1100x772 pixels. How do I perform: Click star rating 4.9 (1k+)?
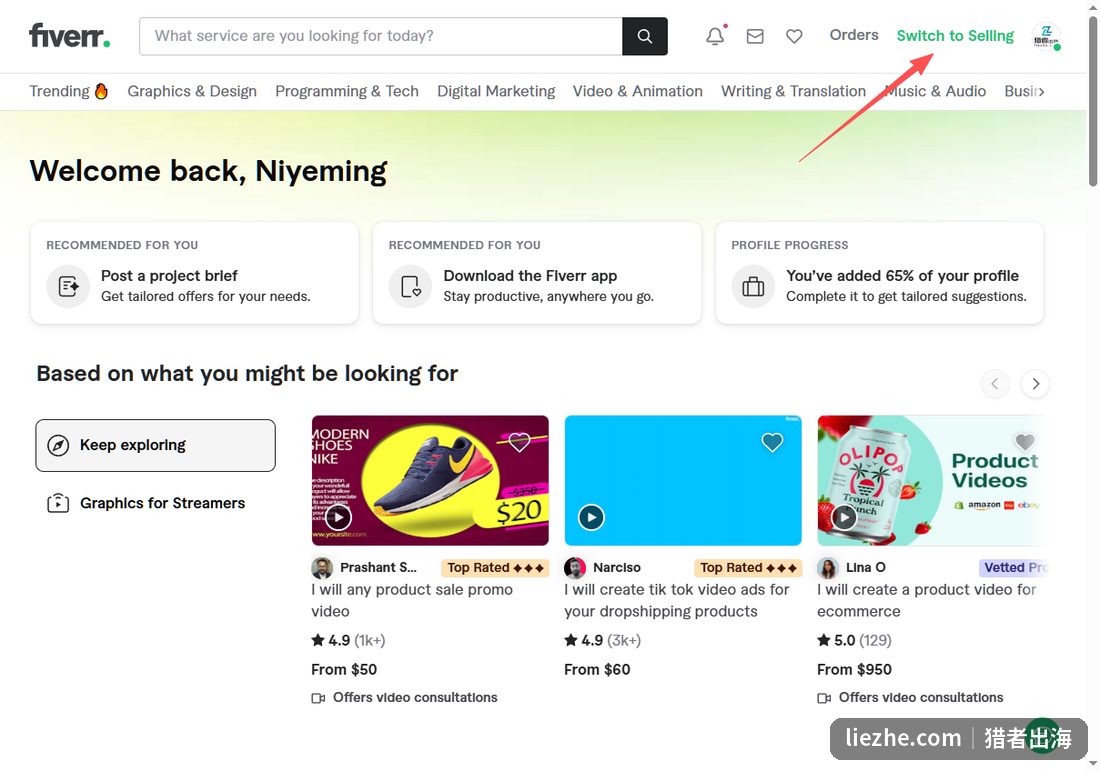[348, 640]
